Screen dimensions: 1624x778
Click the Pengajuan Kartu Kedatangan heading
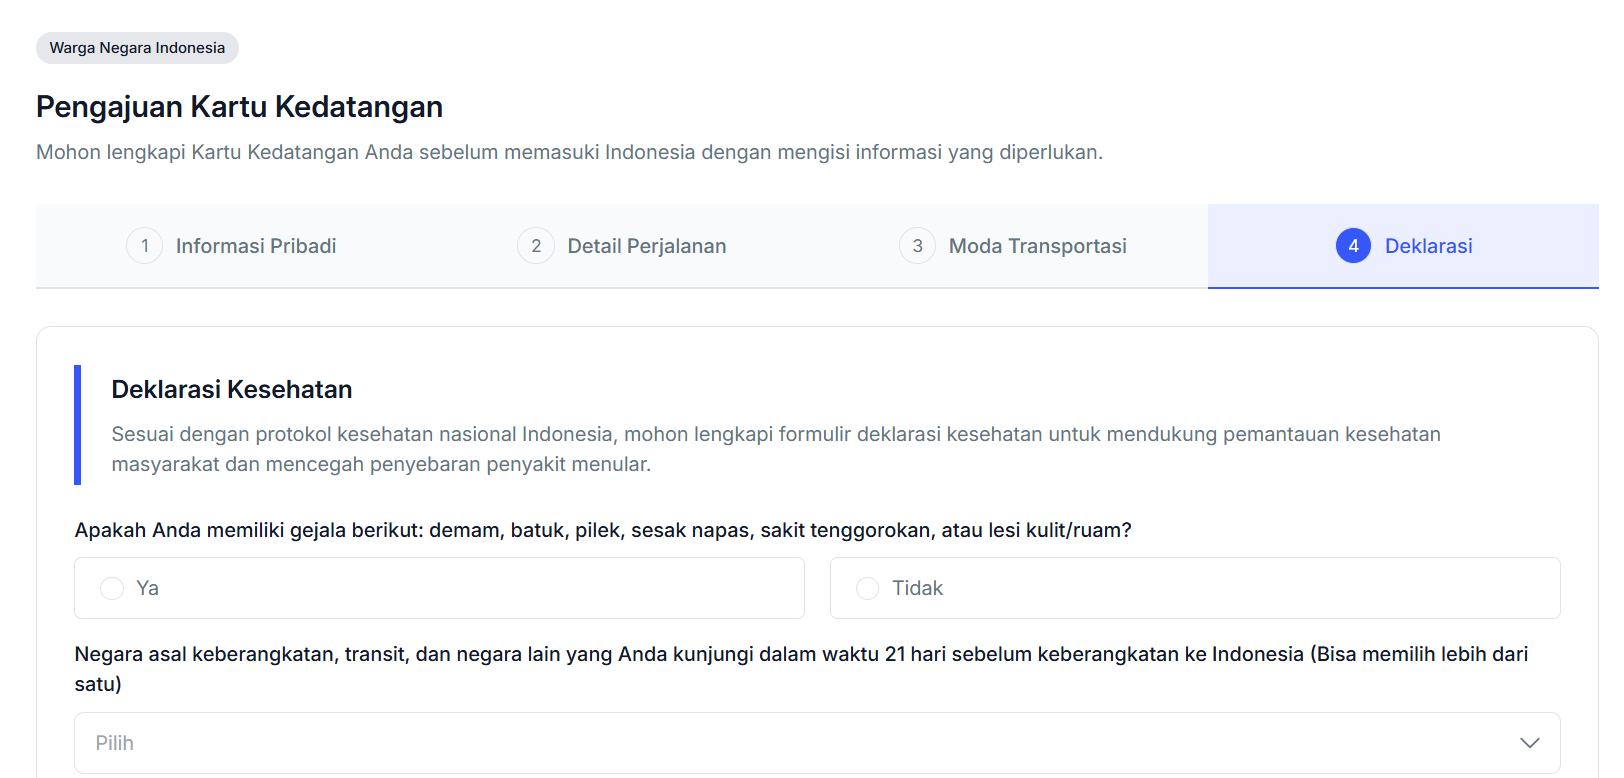(239, 107)
